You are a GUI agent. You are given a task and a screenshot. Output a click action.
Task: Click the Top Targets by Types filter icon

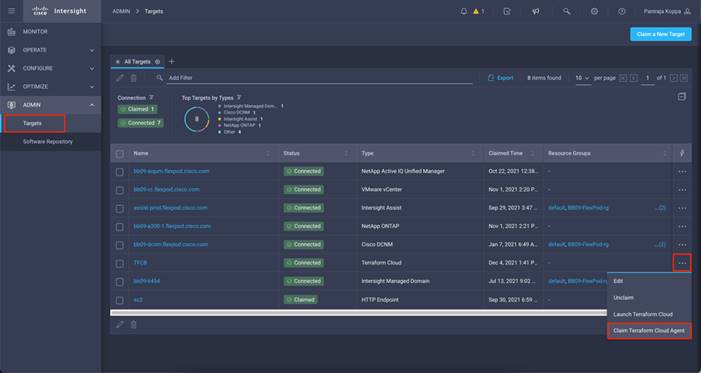(x=239, y=97)
